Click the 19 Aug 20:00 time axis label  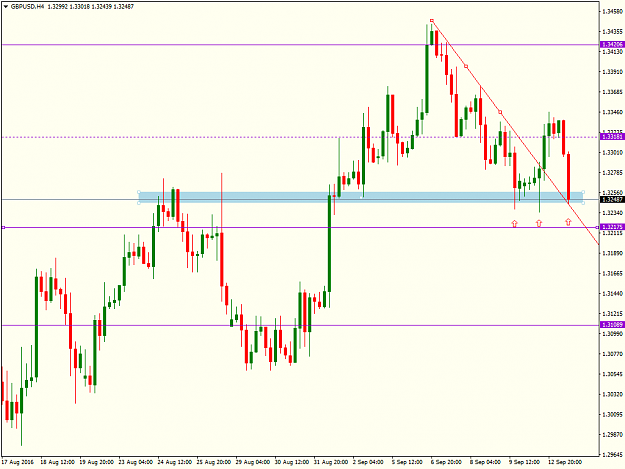click(x=96, y=462)
